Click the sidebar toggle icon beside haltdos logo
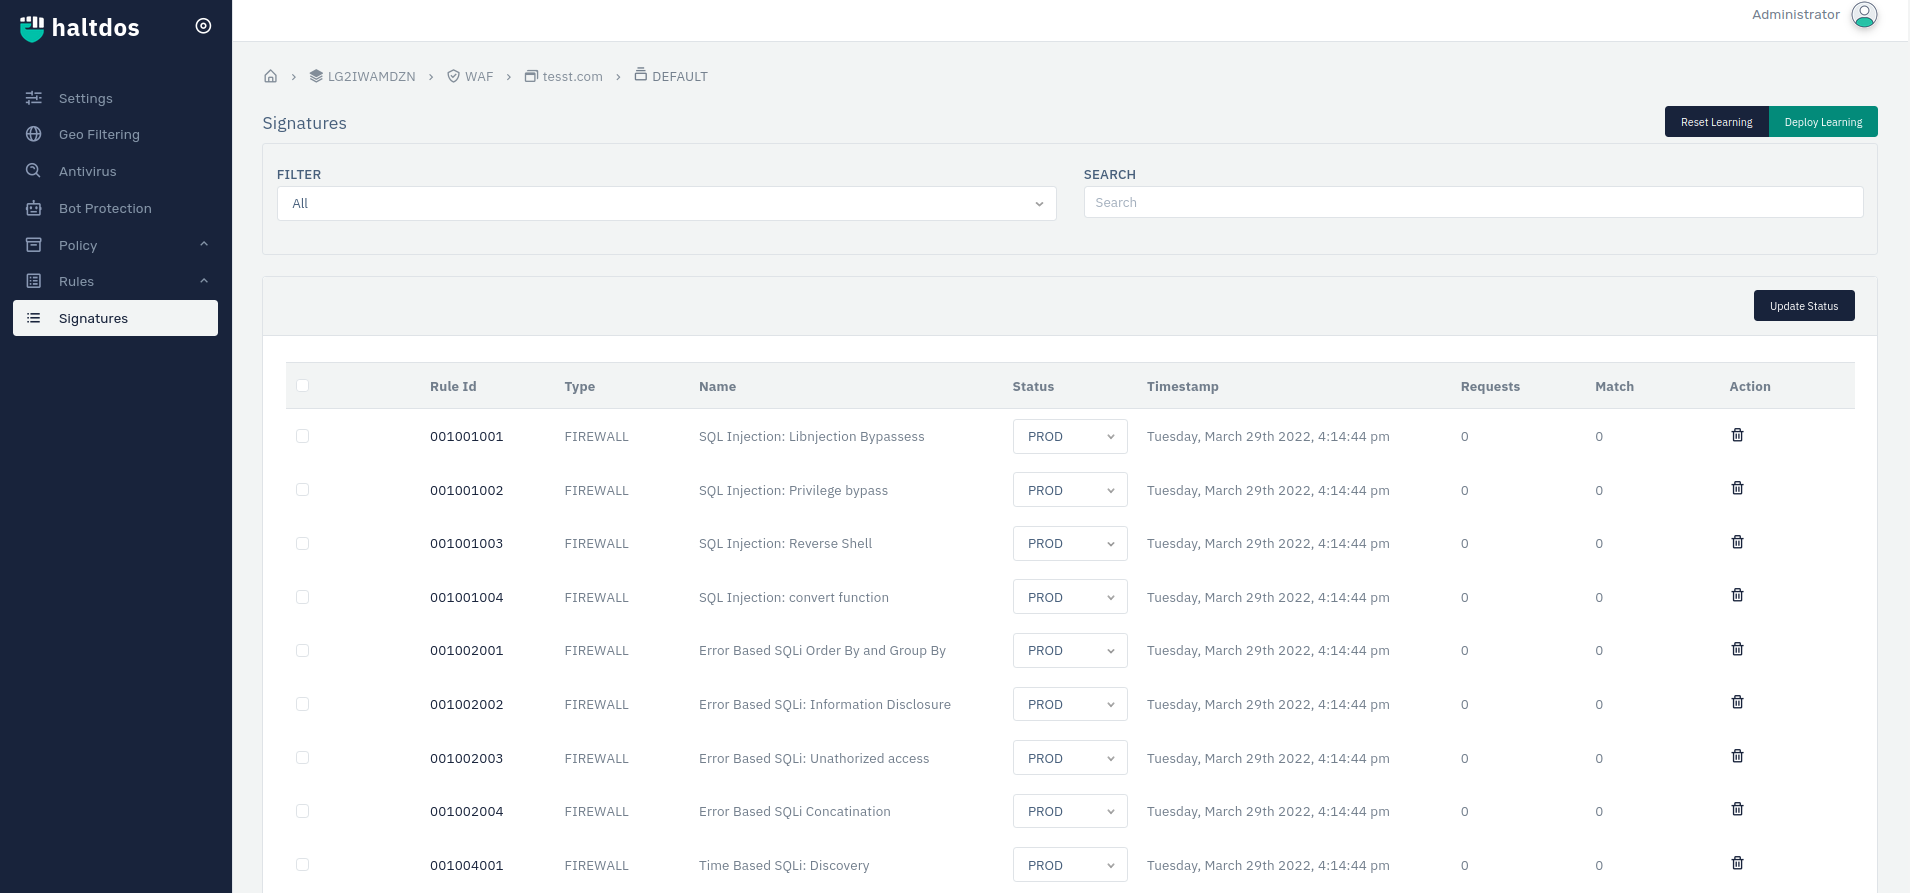Screen dimensions: 1910x893 pyautogui.click(x=203, y=26)
